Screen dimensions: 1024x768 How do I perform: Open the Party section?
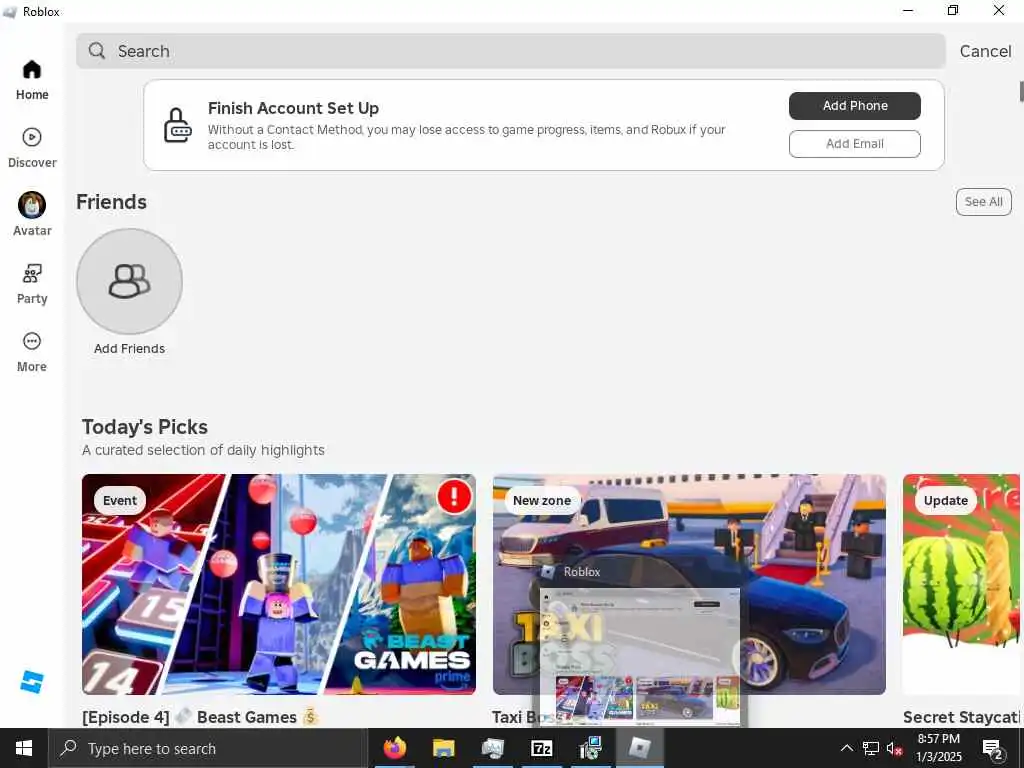pyautogui.click(x=32, y=284)
